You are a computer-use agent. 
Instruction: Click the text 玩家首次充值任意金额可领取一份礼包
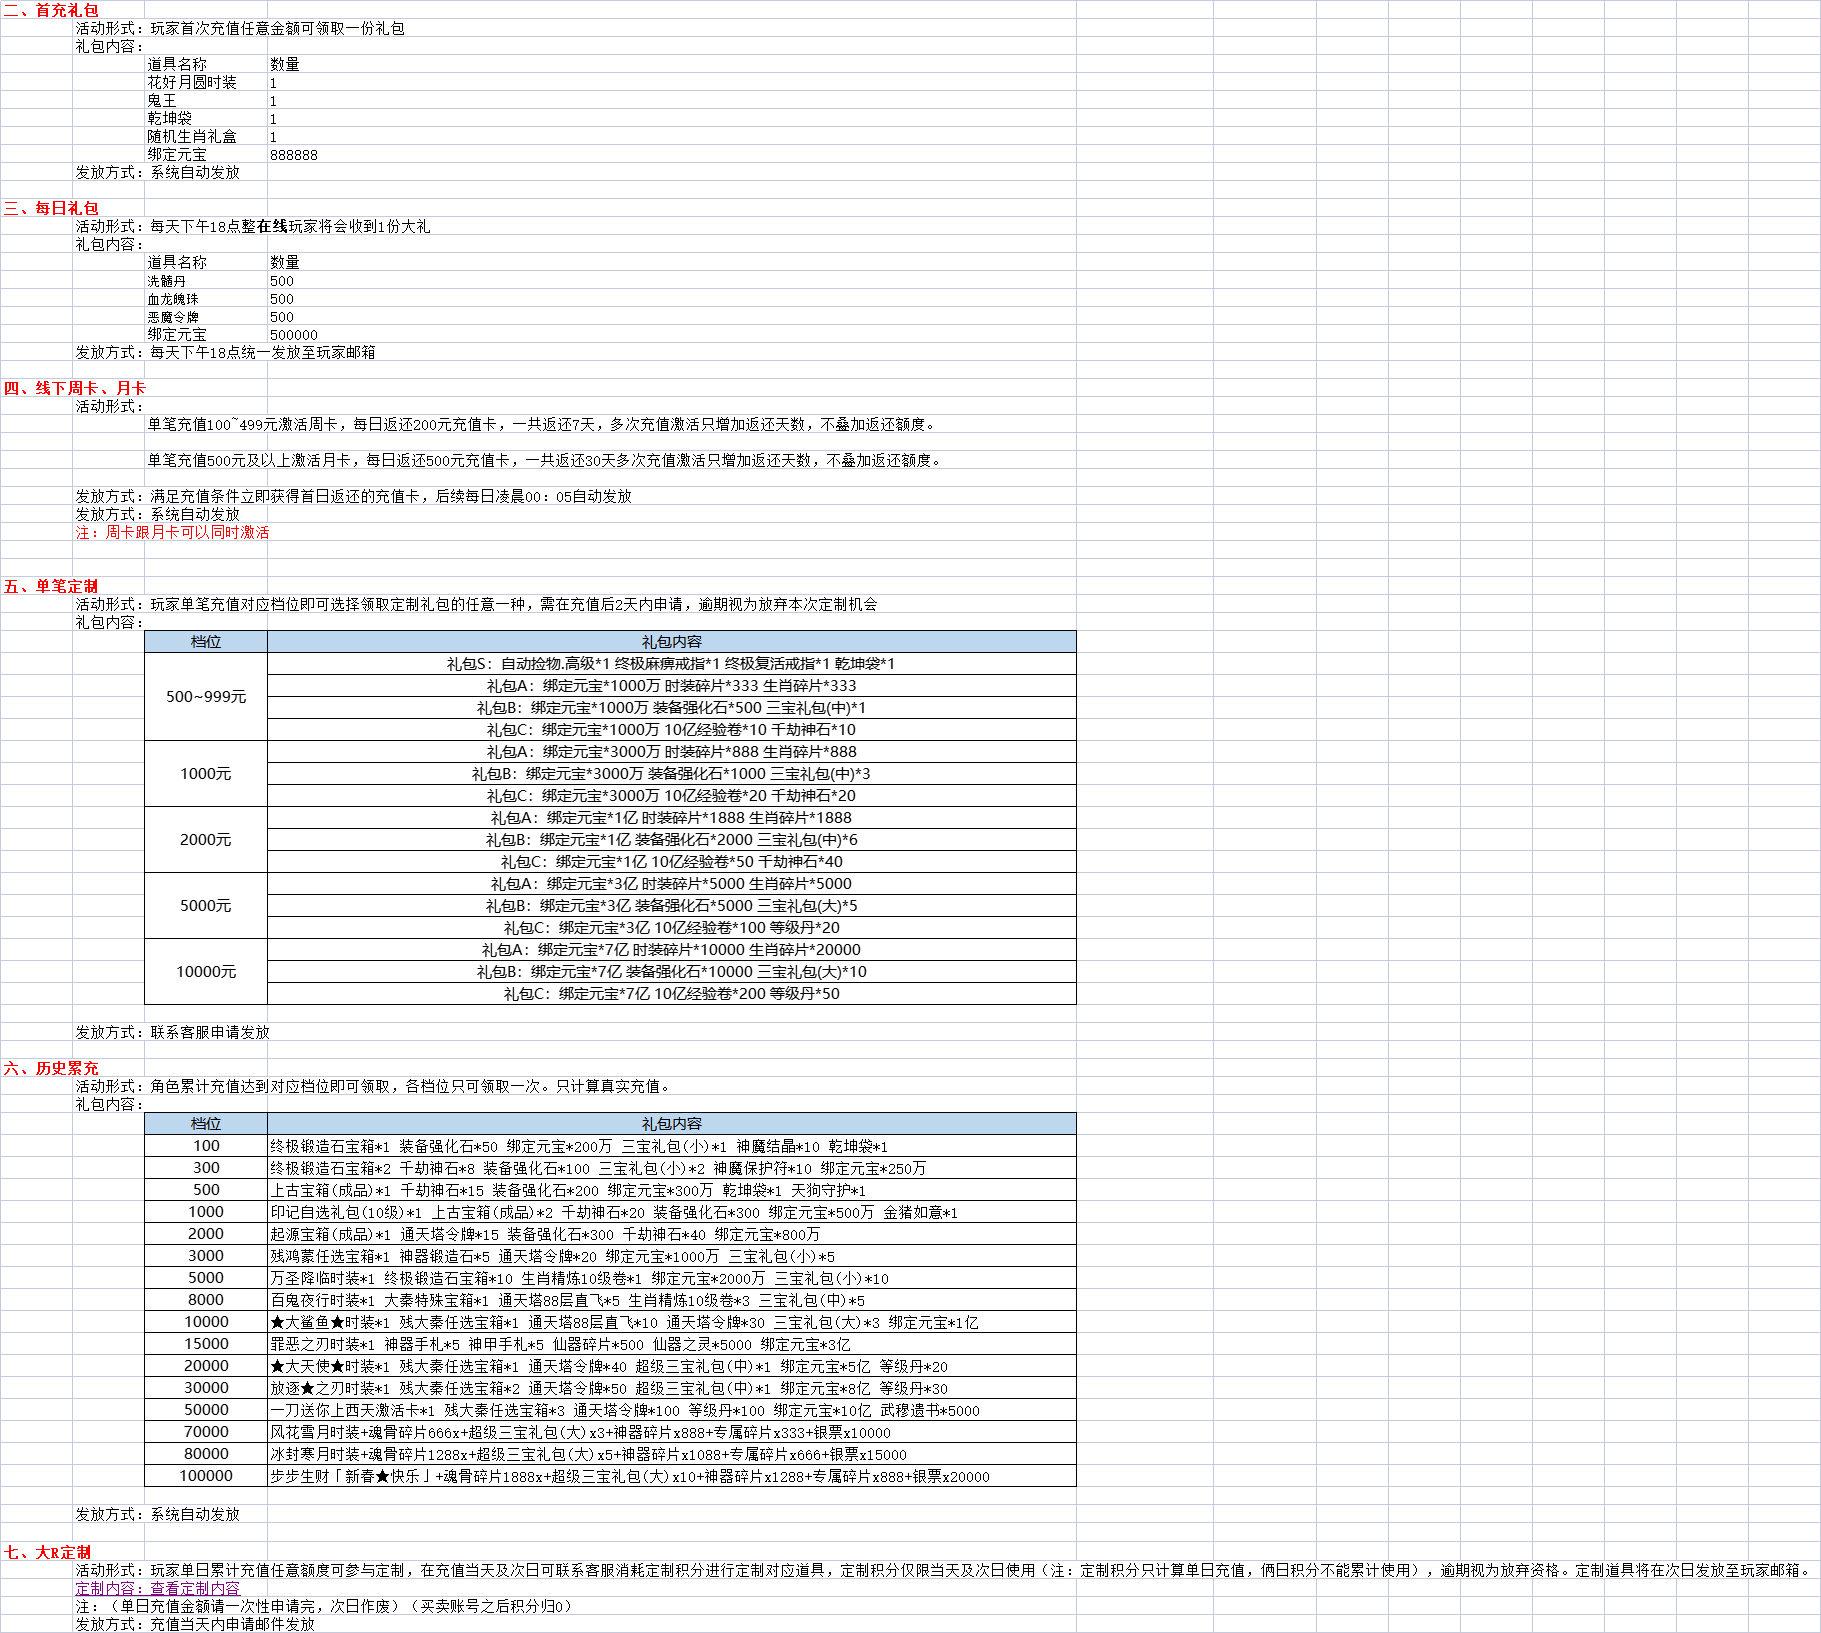click(278, 28)
